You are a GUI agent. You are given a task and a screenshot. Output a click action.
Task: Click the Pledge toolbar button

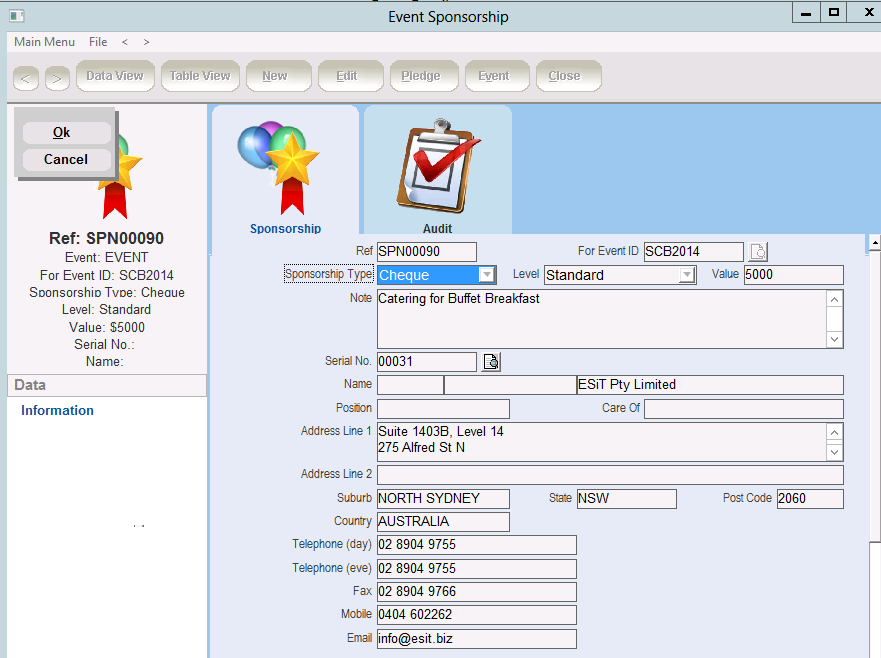tap(421, 76)
